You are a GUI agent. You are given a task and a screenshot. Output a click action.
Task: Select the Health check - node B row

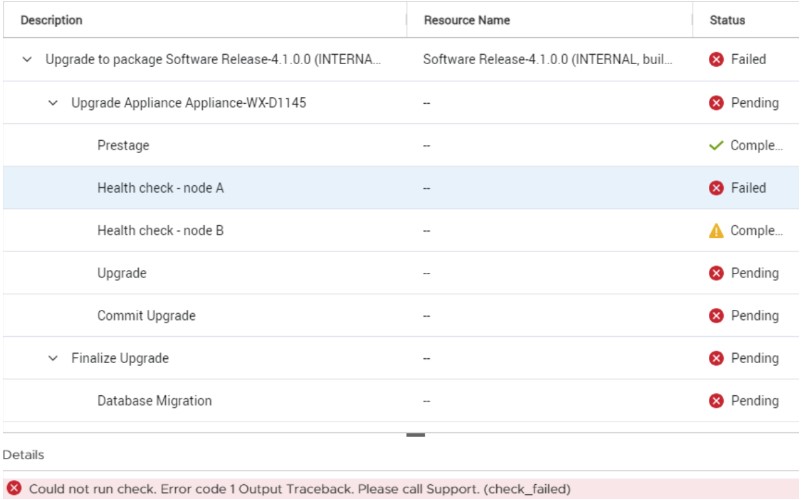[401, 230]
